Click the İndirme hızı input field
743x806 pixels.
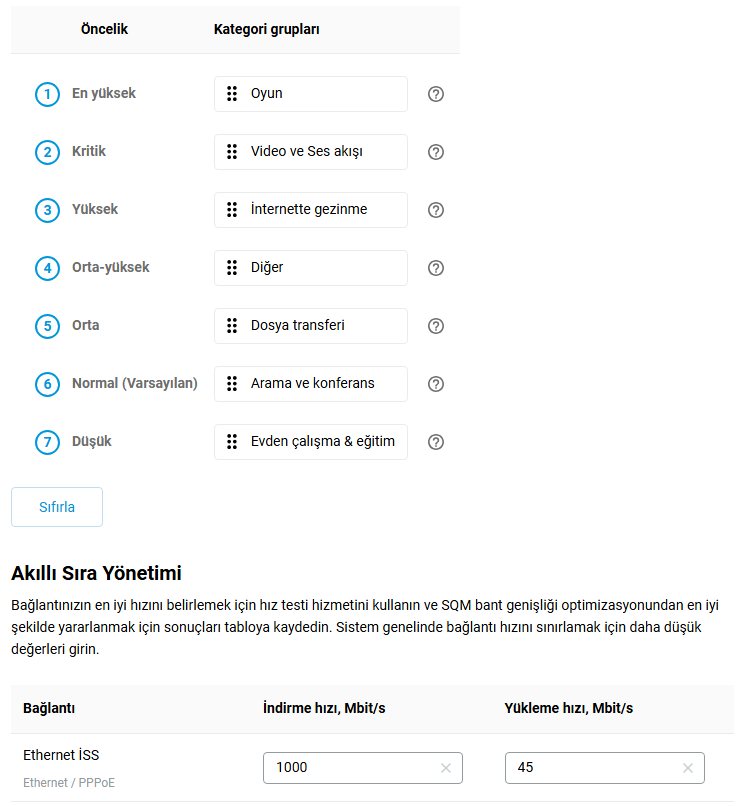coord(363,768)
